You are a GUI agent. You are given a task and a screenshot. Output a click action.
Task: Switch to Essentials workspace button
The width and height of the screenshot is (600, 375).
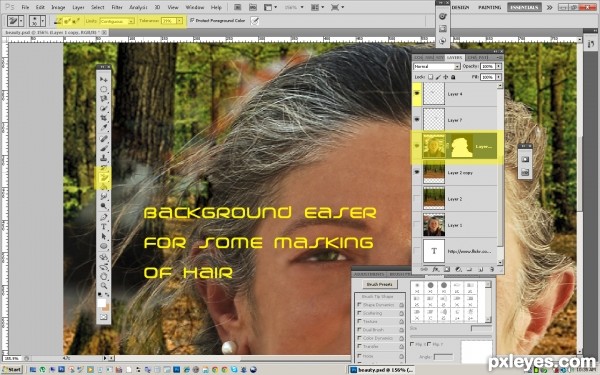524,7
